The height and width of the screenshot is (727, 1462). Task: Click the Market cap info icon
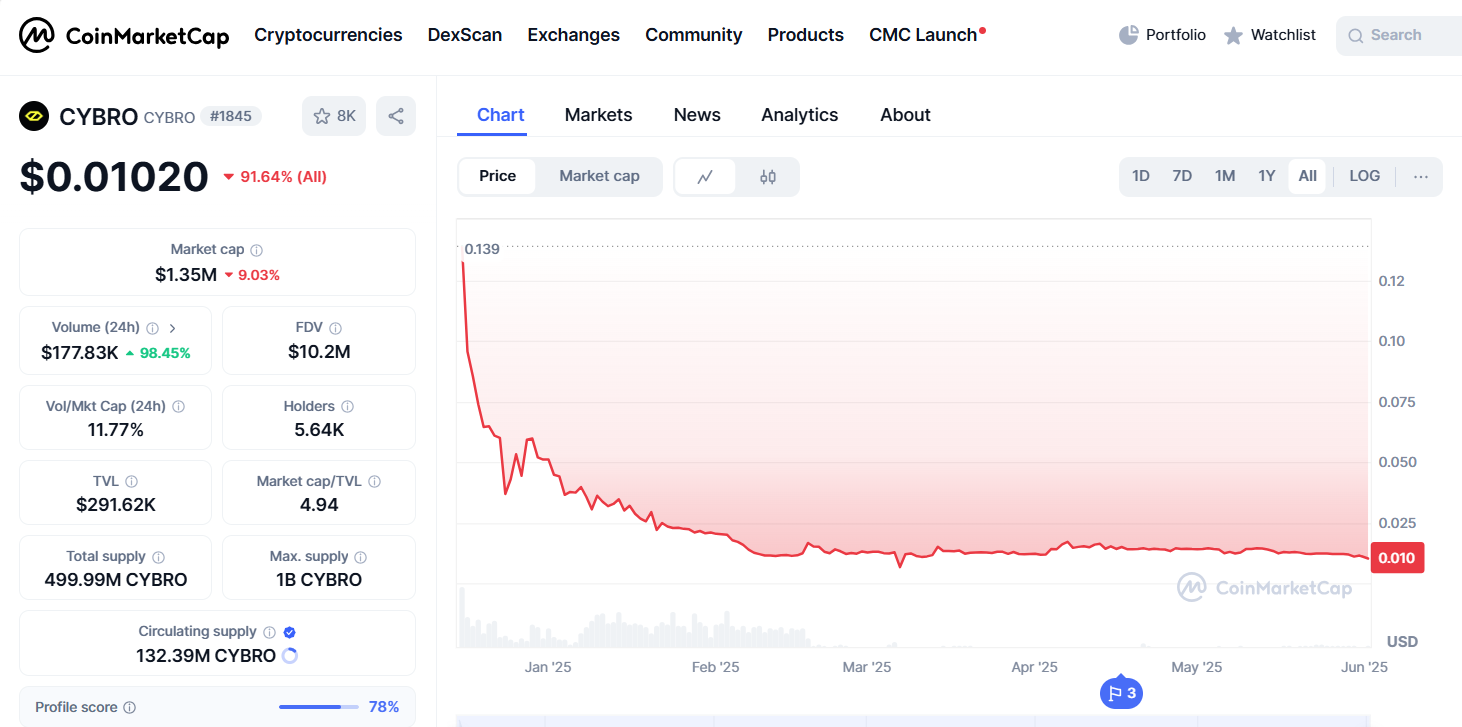(257, 250)
